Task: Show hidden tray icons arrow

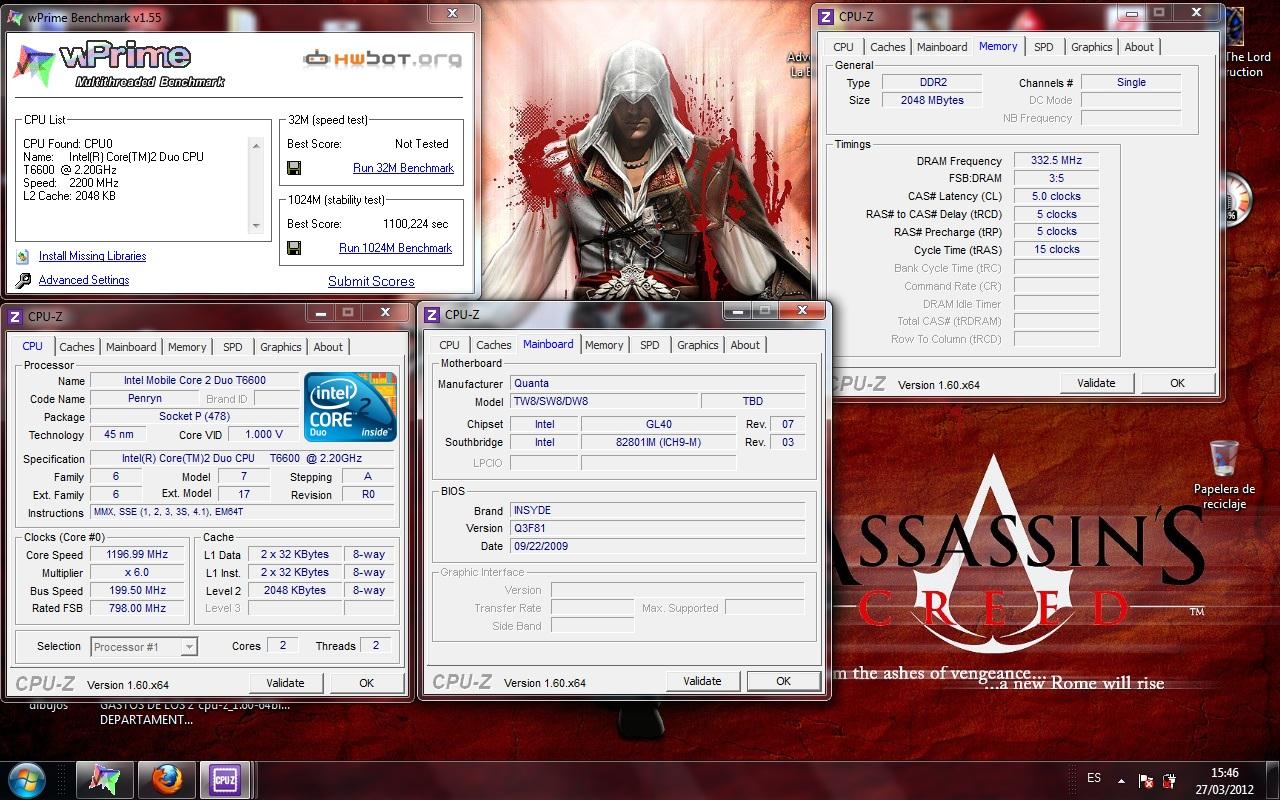Action: click(1121, 779)
